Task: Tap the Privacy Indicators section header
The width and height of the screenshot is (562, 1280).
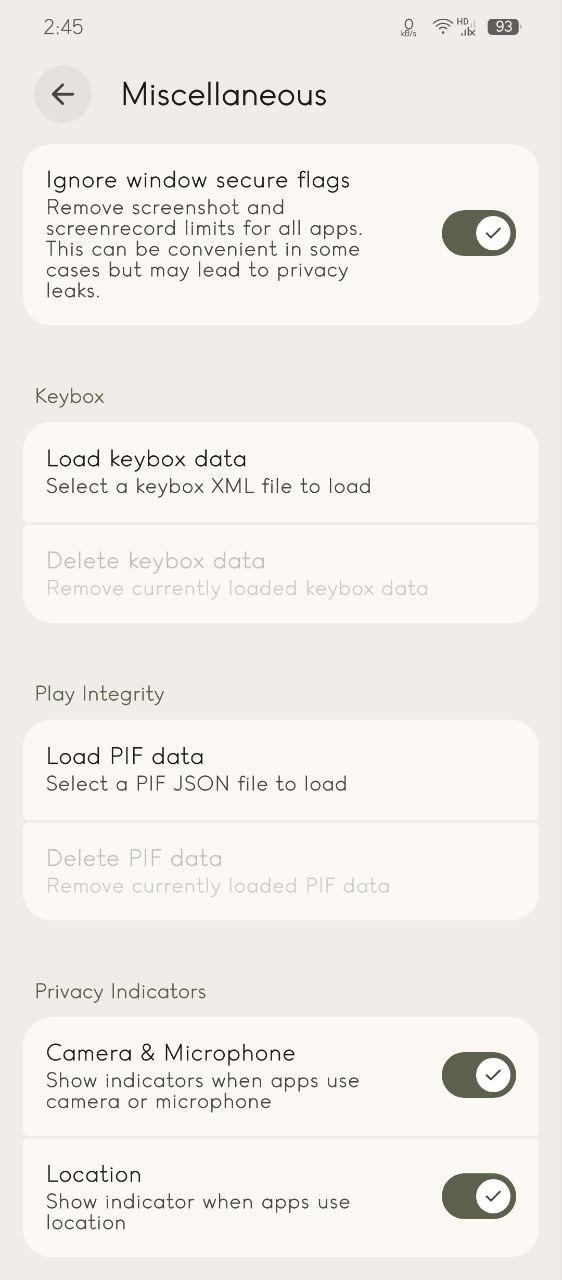Action: pyautogui.click(x=121, y=991)
